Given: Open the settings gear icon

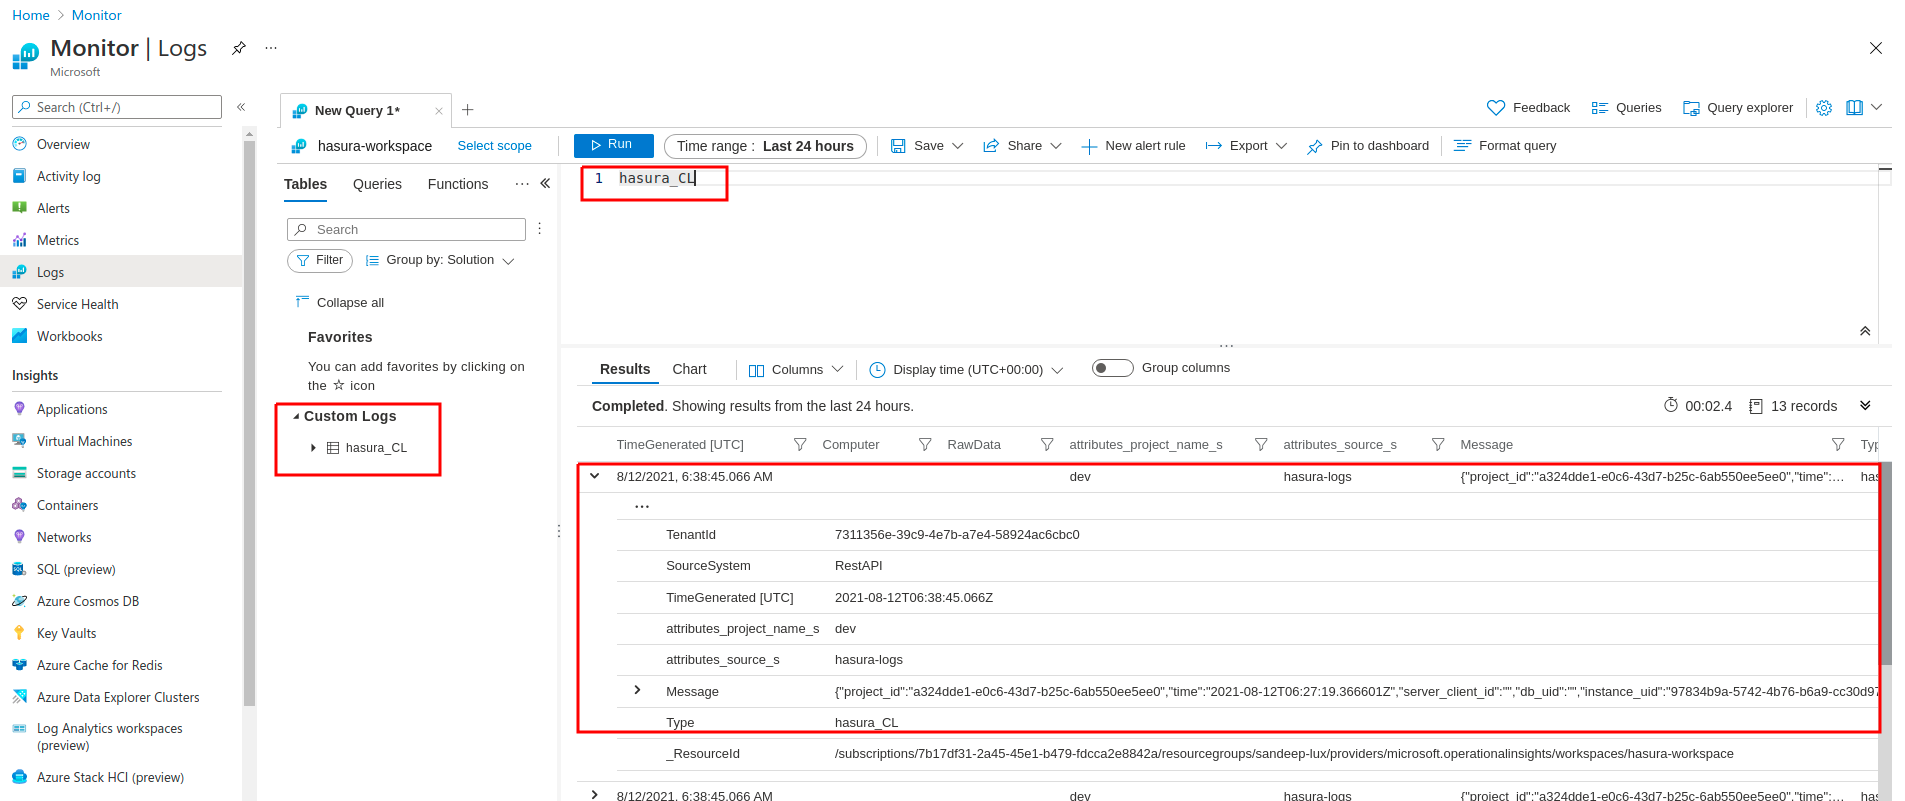Looking at the screenshot, I should tap(1824, 108).
